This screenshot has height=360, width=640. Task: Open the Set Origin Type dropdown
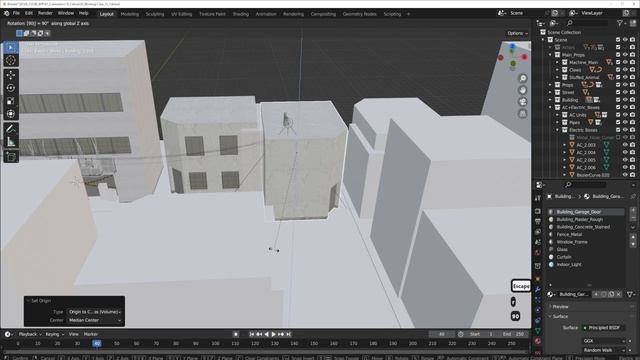95,312
